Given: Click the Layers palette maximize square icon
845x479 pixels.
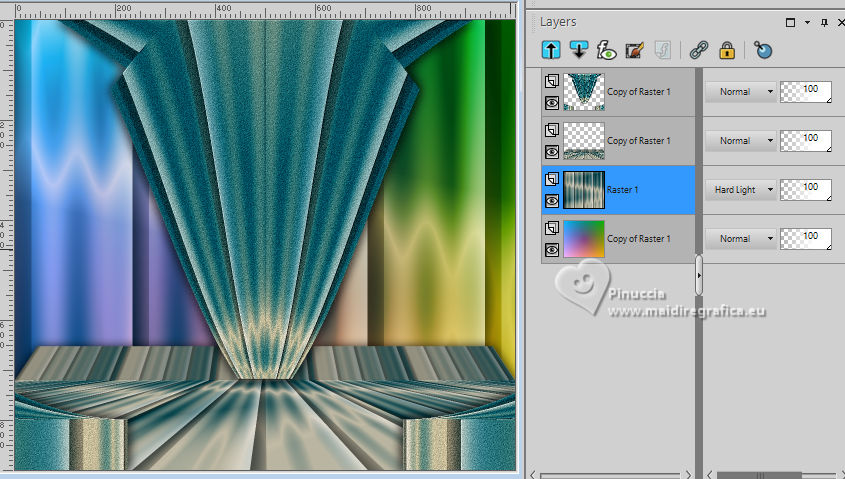Looking at the screenshot, I should 791,22.
